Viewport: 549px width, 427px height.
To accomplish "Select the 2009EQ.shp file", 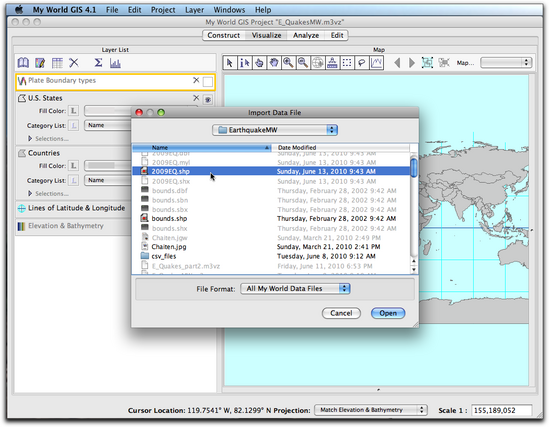I will coord(271,172).
